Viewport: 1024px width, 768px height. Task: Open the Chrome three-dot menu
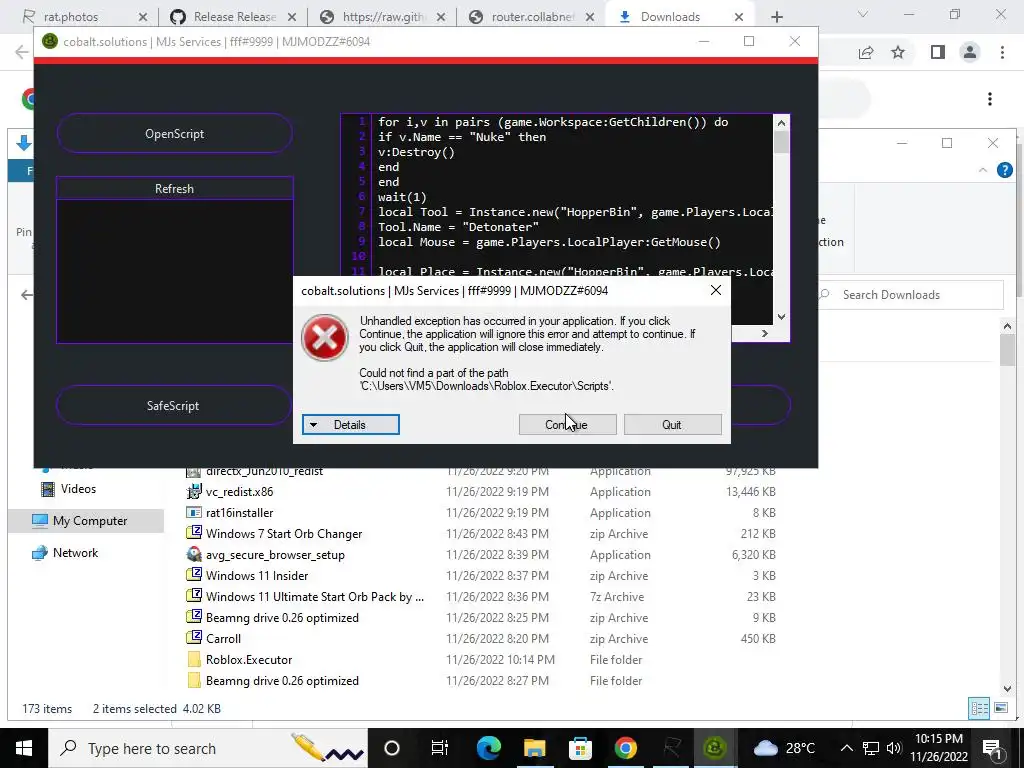[1002, 52]
